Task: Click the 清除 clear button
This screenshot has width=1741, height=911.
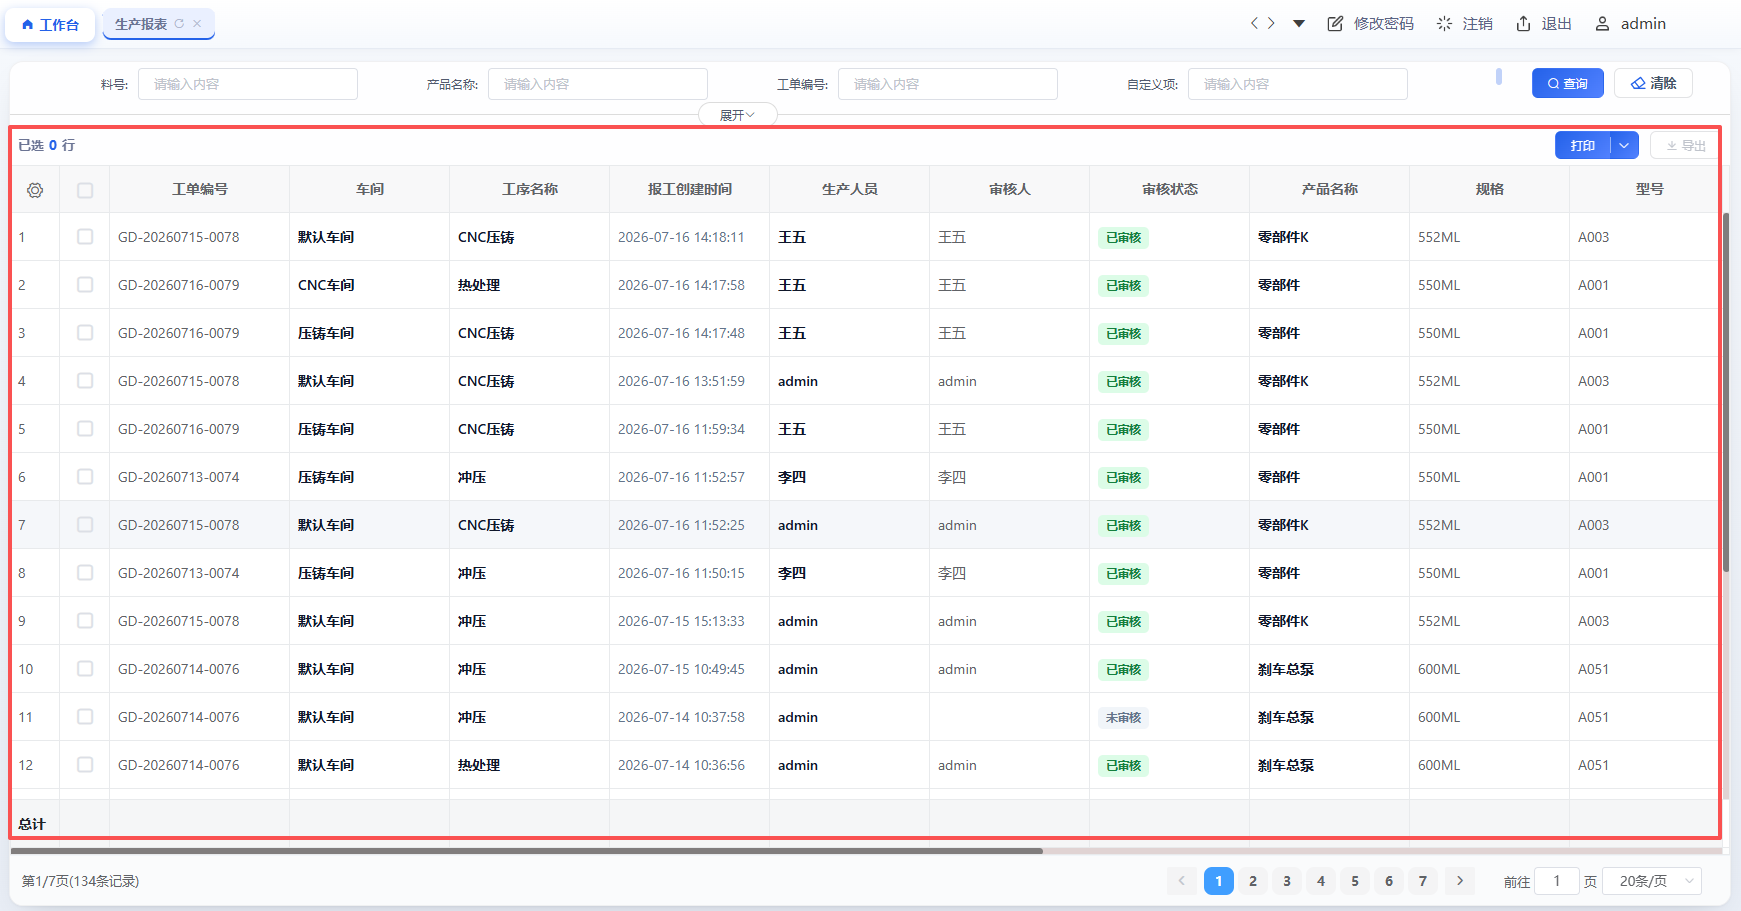Action: click(1653, 83)
